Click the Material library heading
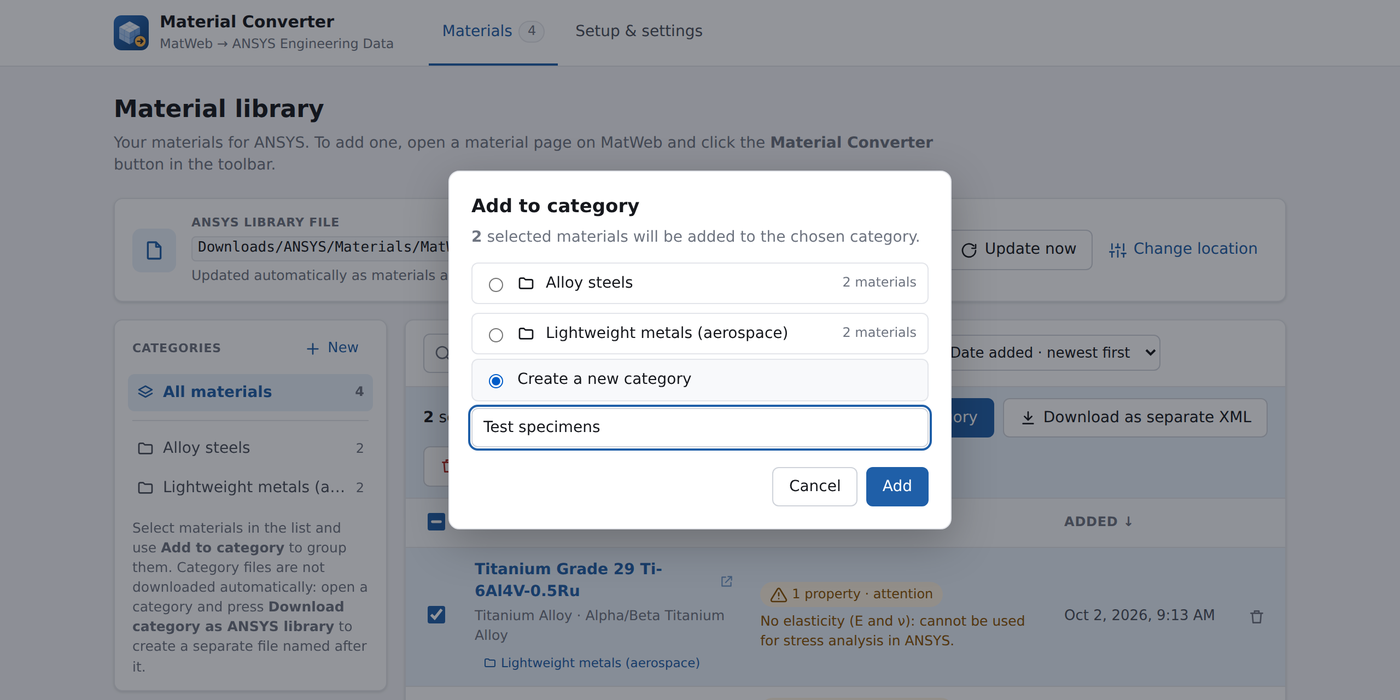The height and width of the screenshot is (700, 1400). (x=219, y=109)
